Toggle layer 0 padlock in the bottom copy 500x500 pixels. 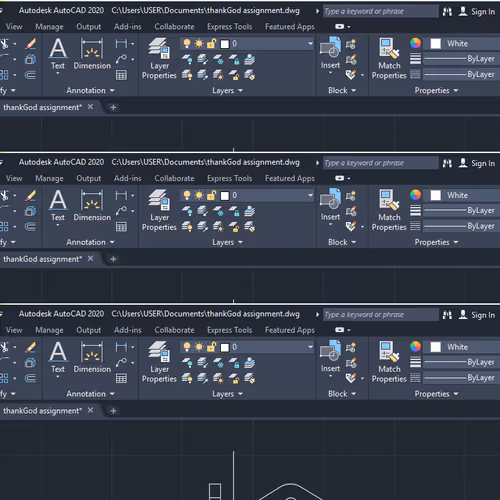tap(212, 347)
